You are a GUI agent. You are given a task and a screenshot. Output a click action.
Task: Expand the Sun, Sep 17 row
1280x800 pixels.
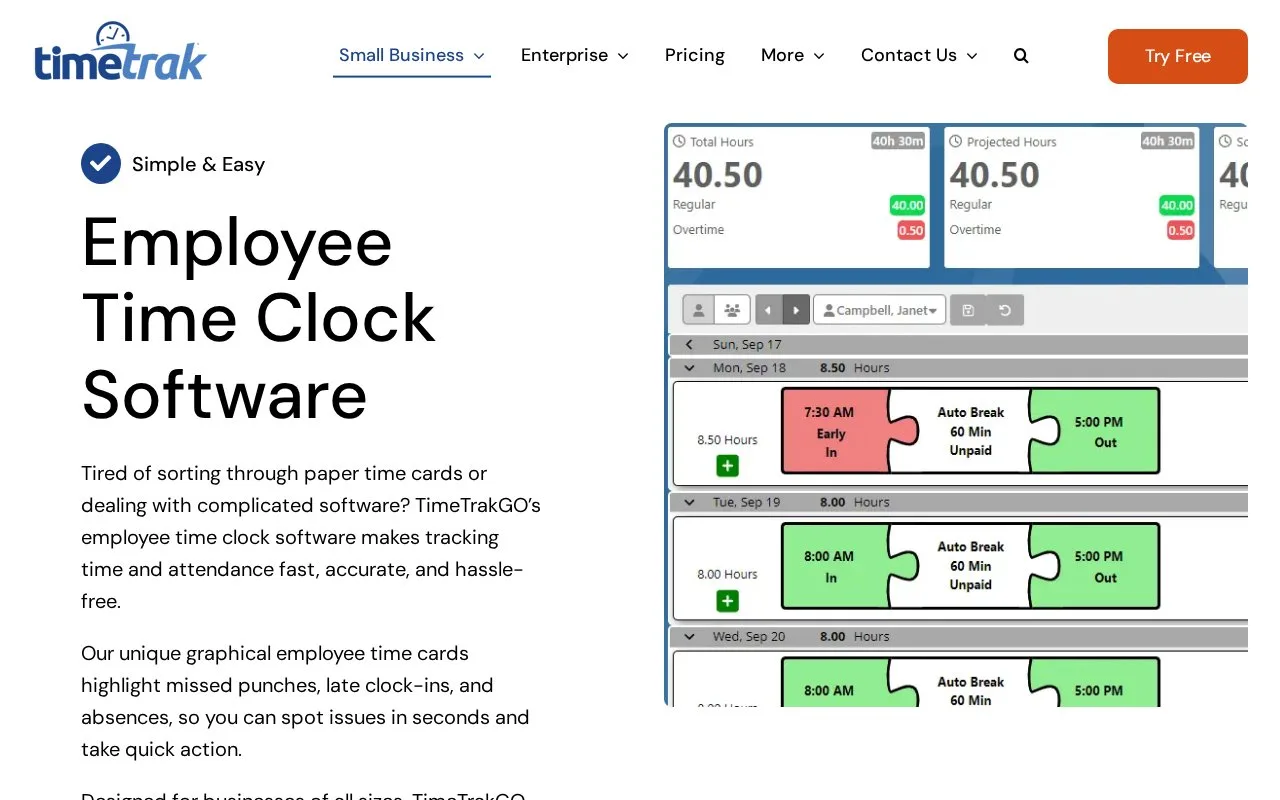[x=688, y=345]
